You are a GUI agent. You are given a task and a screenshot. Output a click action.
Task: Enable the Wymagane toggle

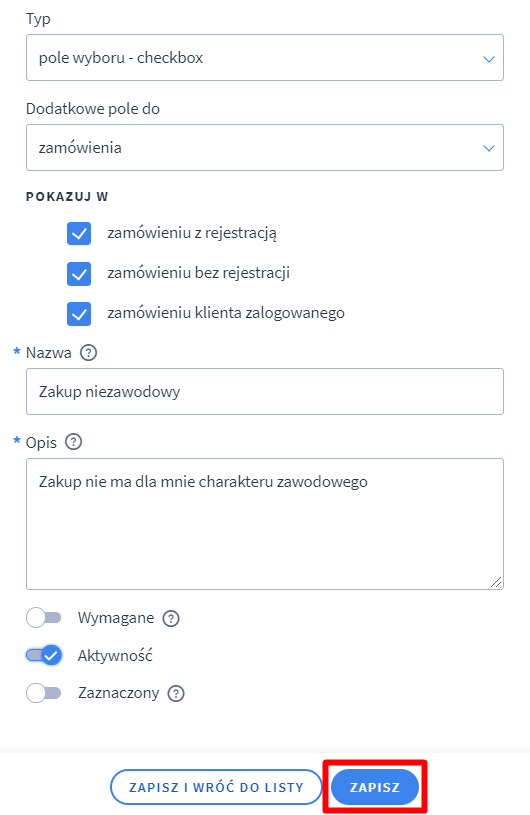point(44,618)
